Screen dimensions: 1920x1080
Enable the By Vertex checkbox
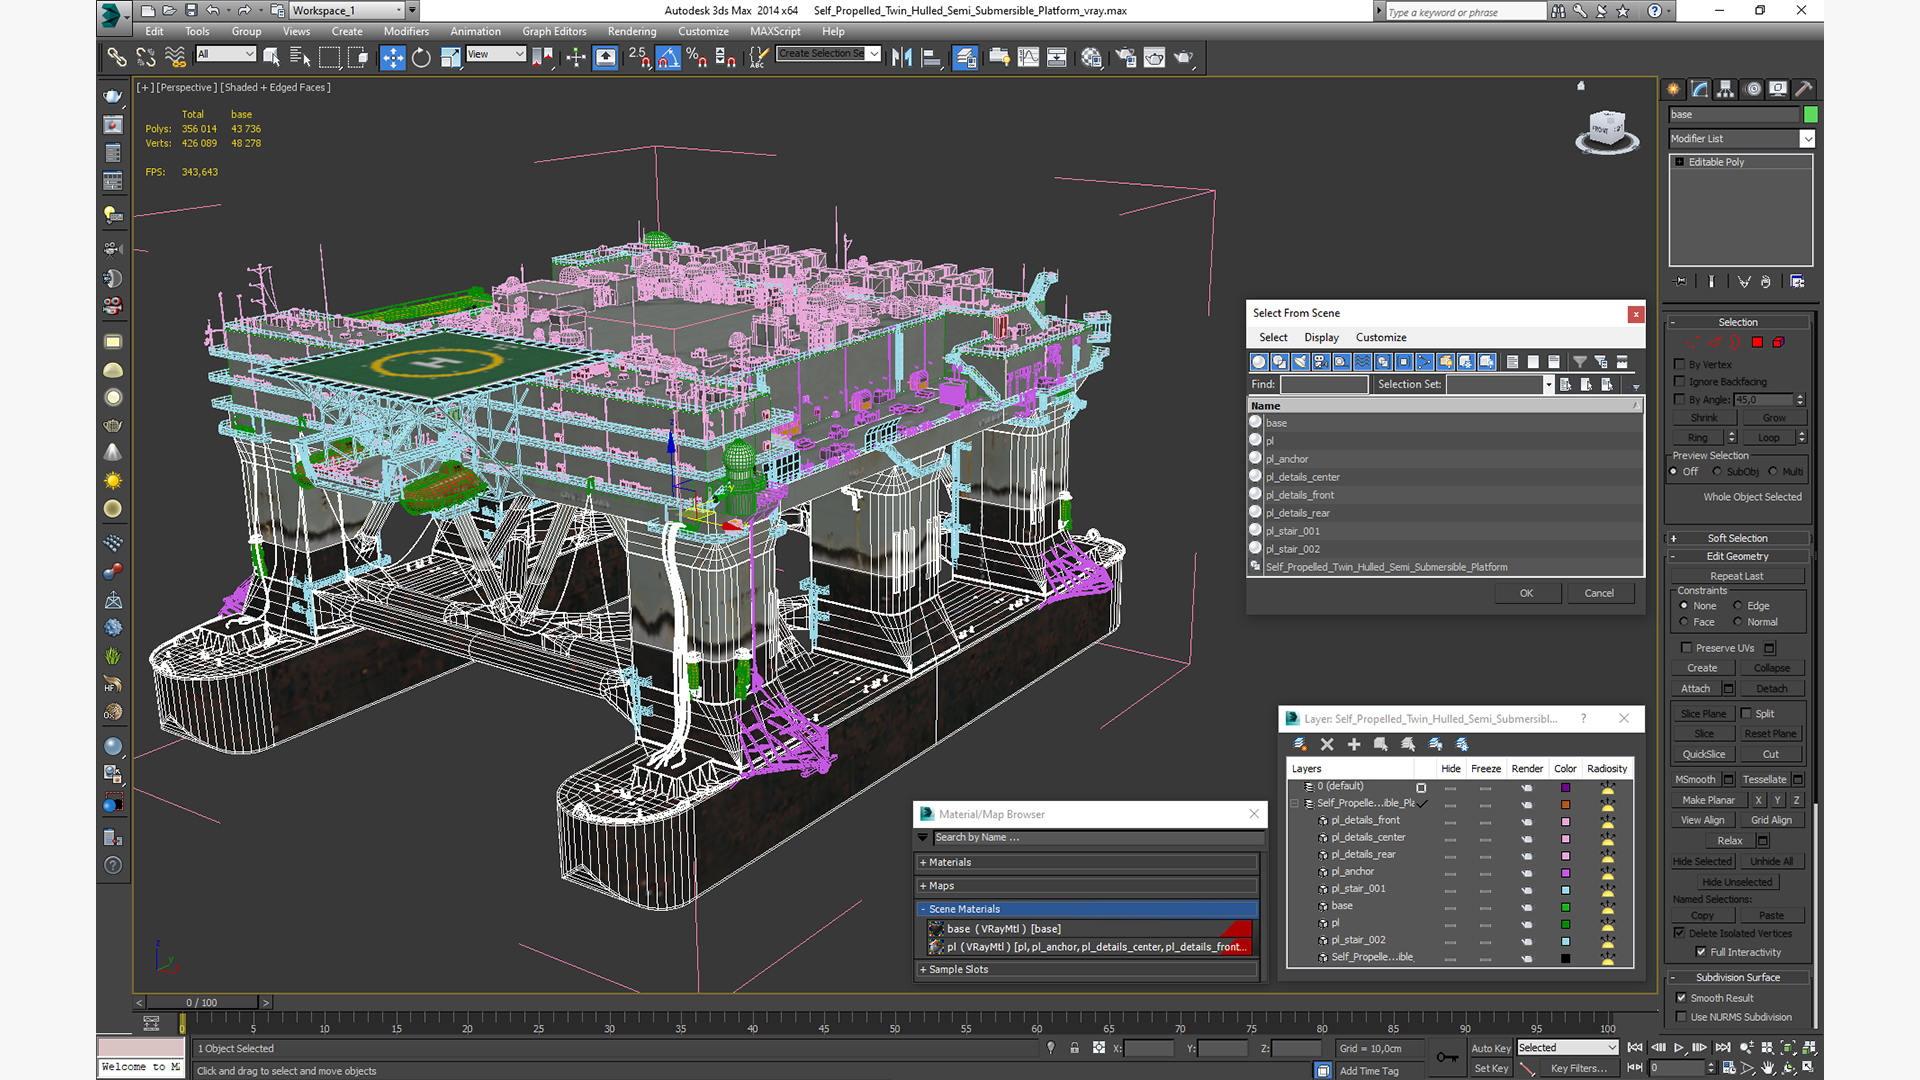tap(1680, 364)
